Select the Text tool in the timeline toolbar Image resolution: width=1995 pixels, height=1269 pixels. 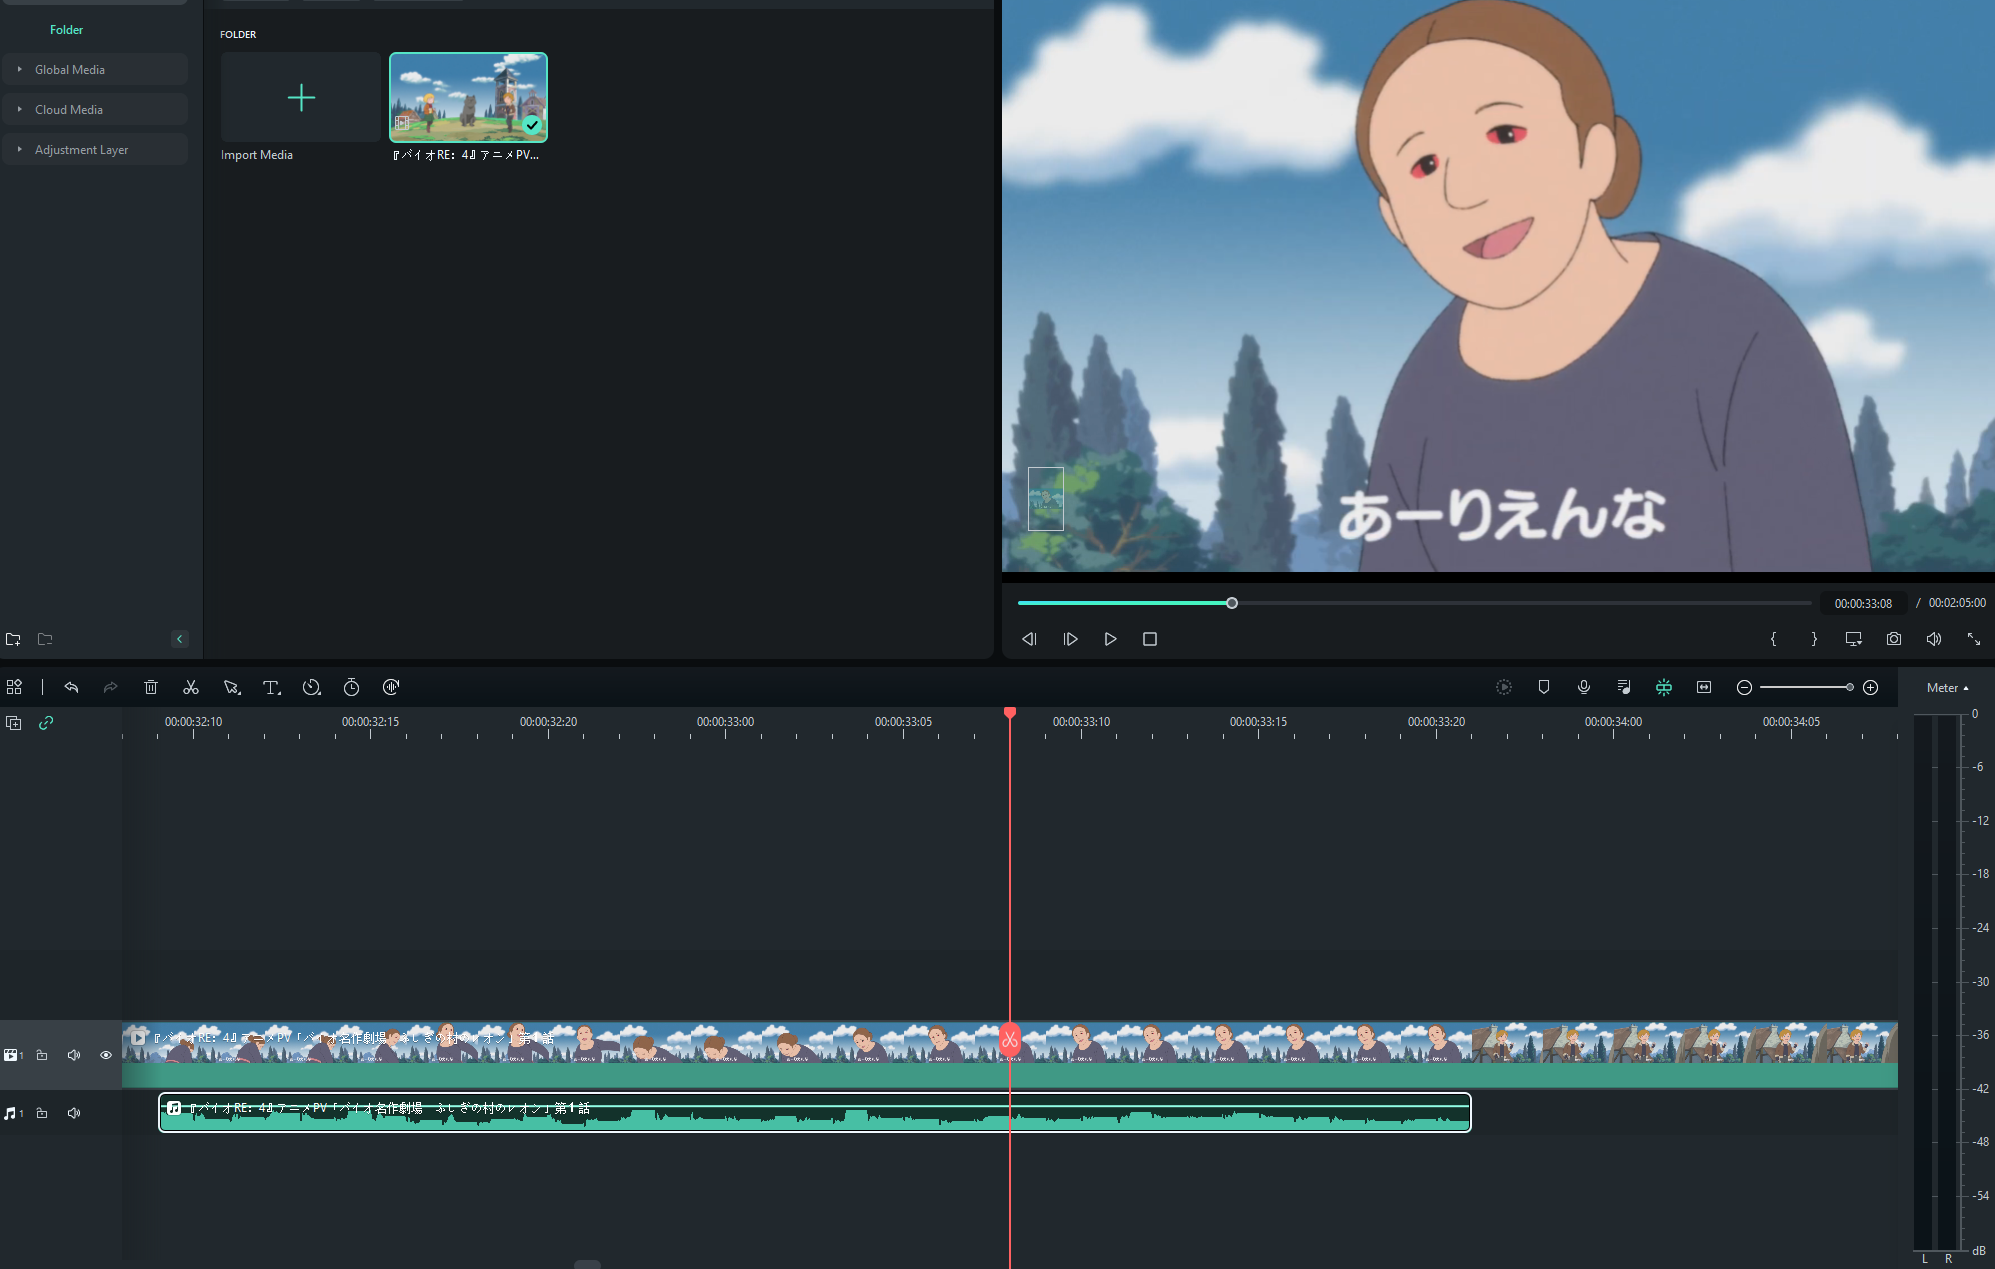pos(272,687)
